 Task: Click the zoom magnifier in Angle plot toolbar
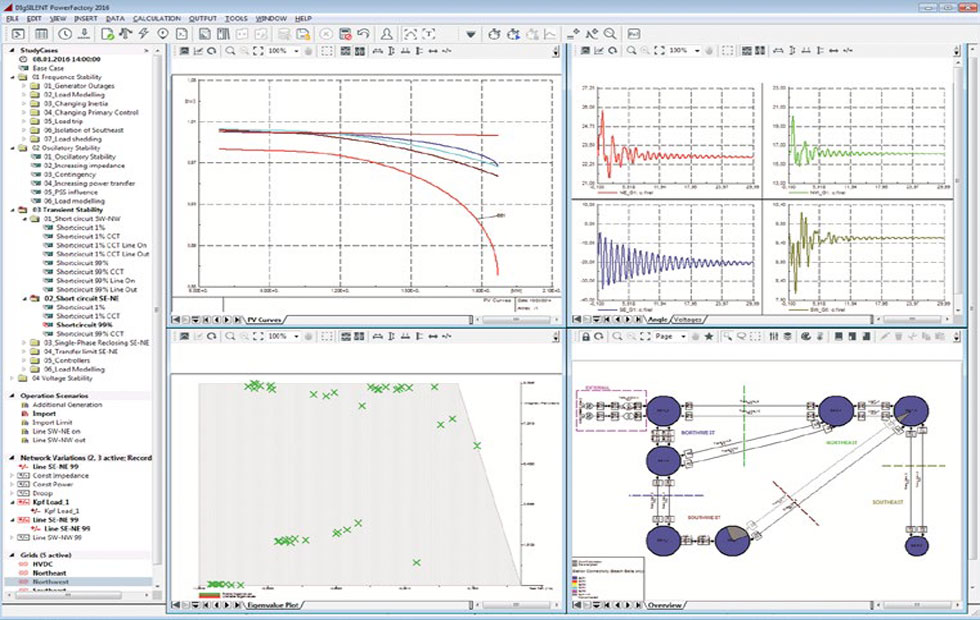pos(632,51)
